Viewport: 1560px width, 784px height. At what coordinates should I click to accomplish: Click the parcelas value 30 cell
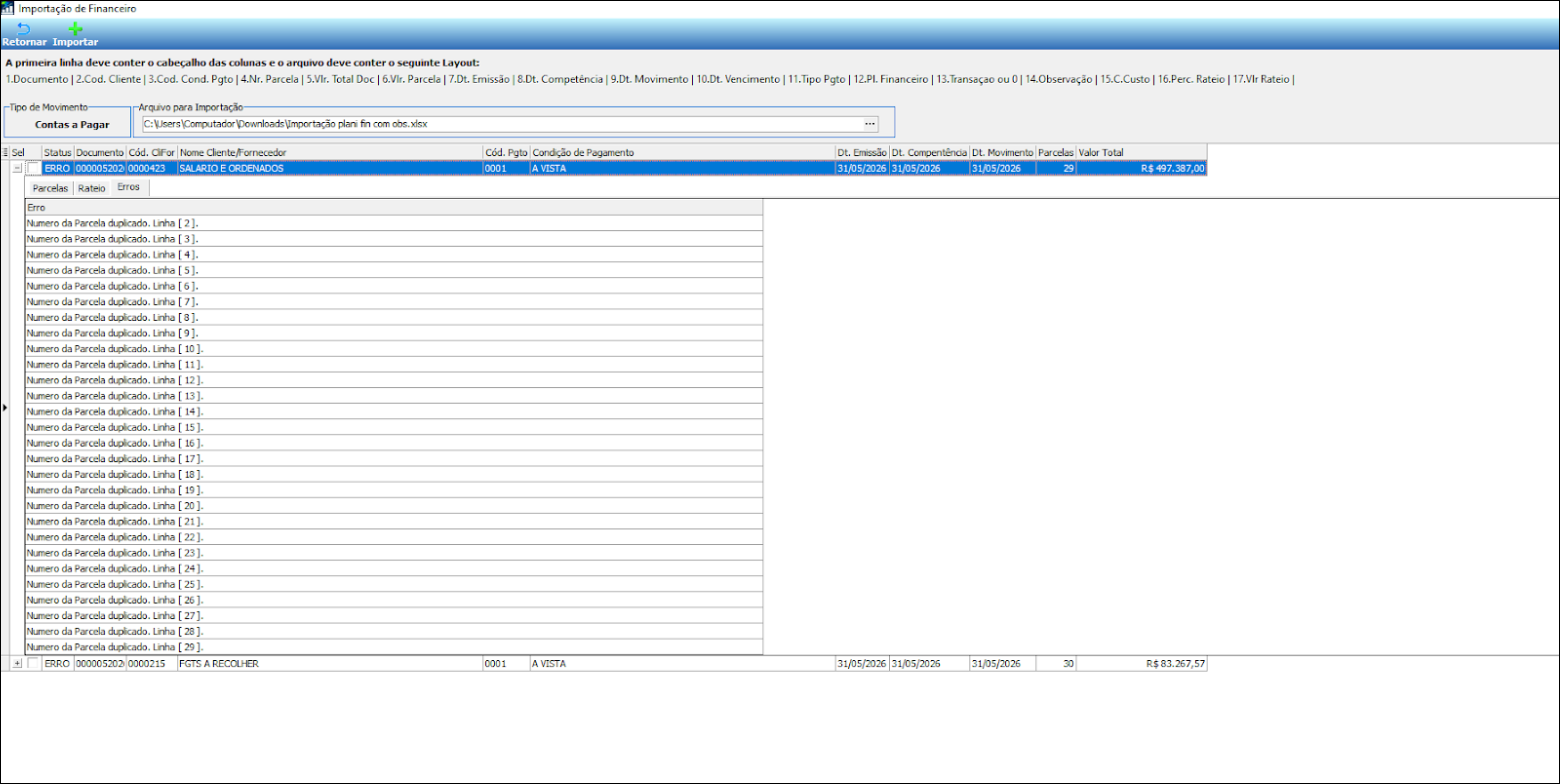pos(1056,663)
